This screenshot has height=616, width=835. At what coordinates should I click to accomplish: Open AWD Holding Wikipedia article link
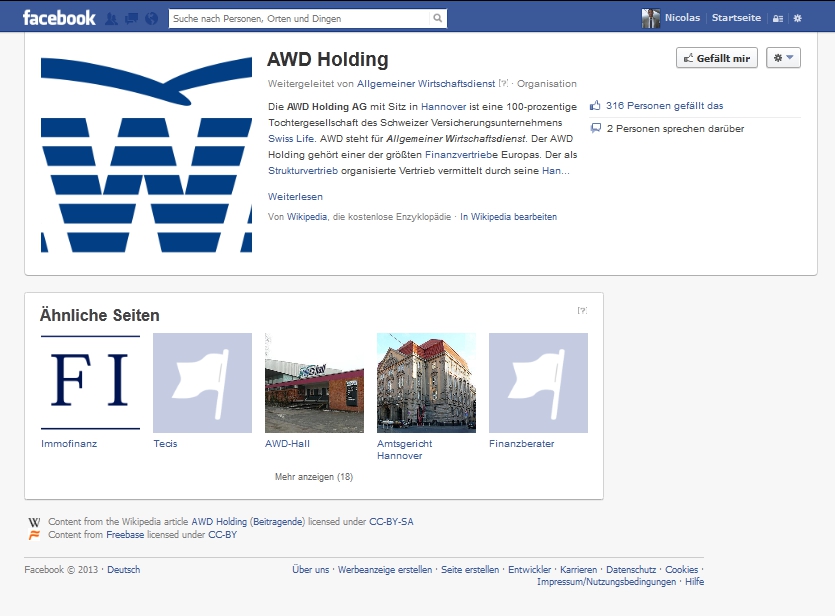pos(219,522)
